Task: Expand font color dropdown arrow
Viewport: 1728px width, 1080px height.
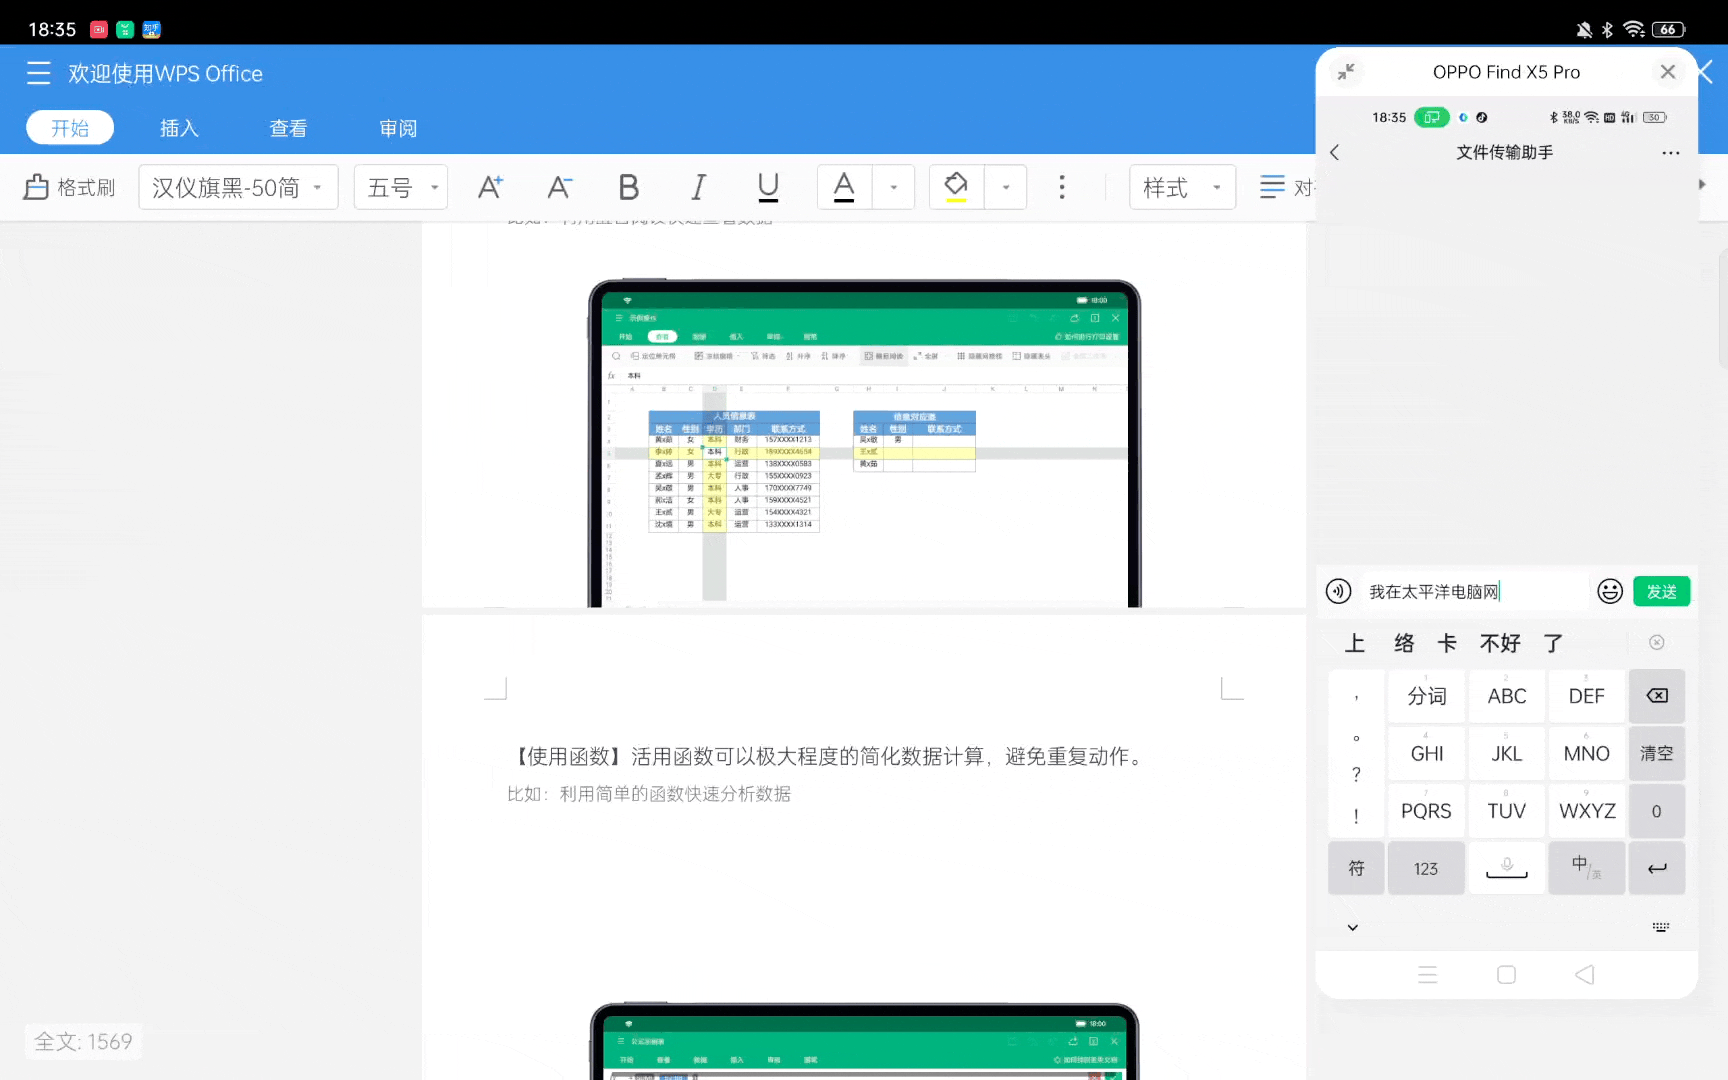Action: [x=893, y=187]
